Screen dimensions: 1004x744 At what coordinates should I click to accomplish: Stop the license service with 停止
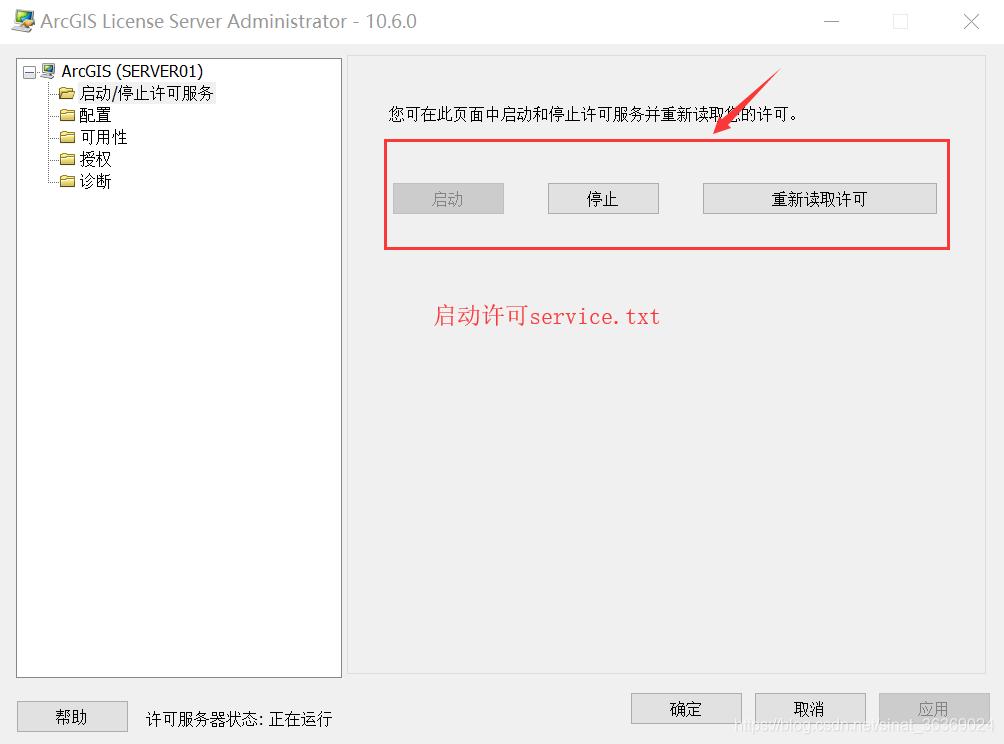point(602,198)
